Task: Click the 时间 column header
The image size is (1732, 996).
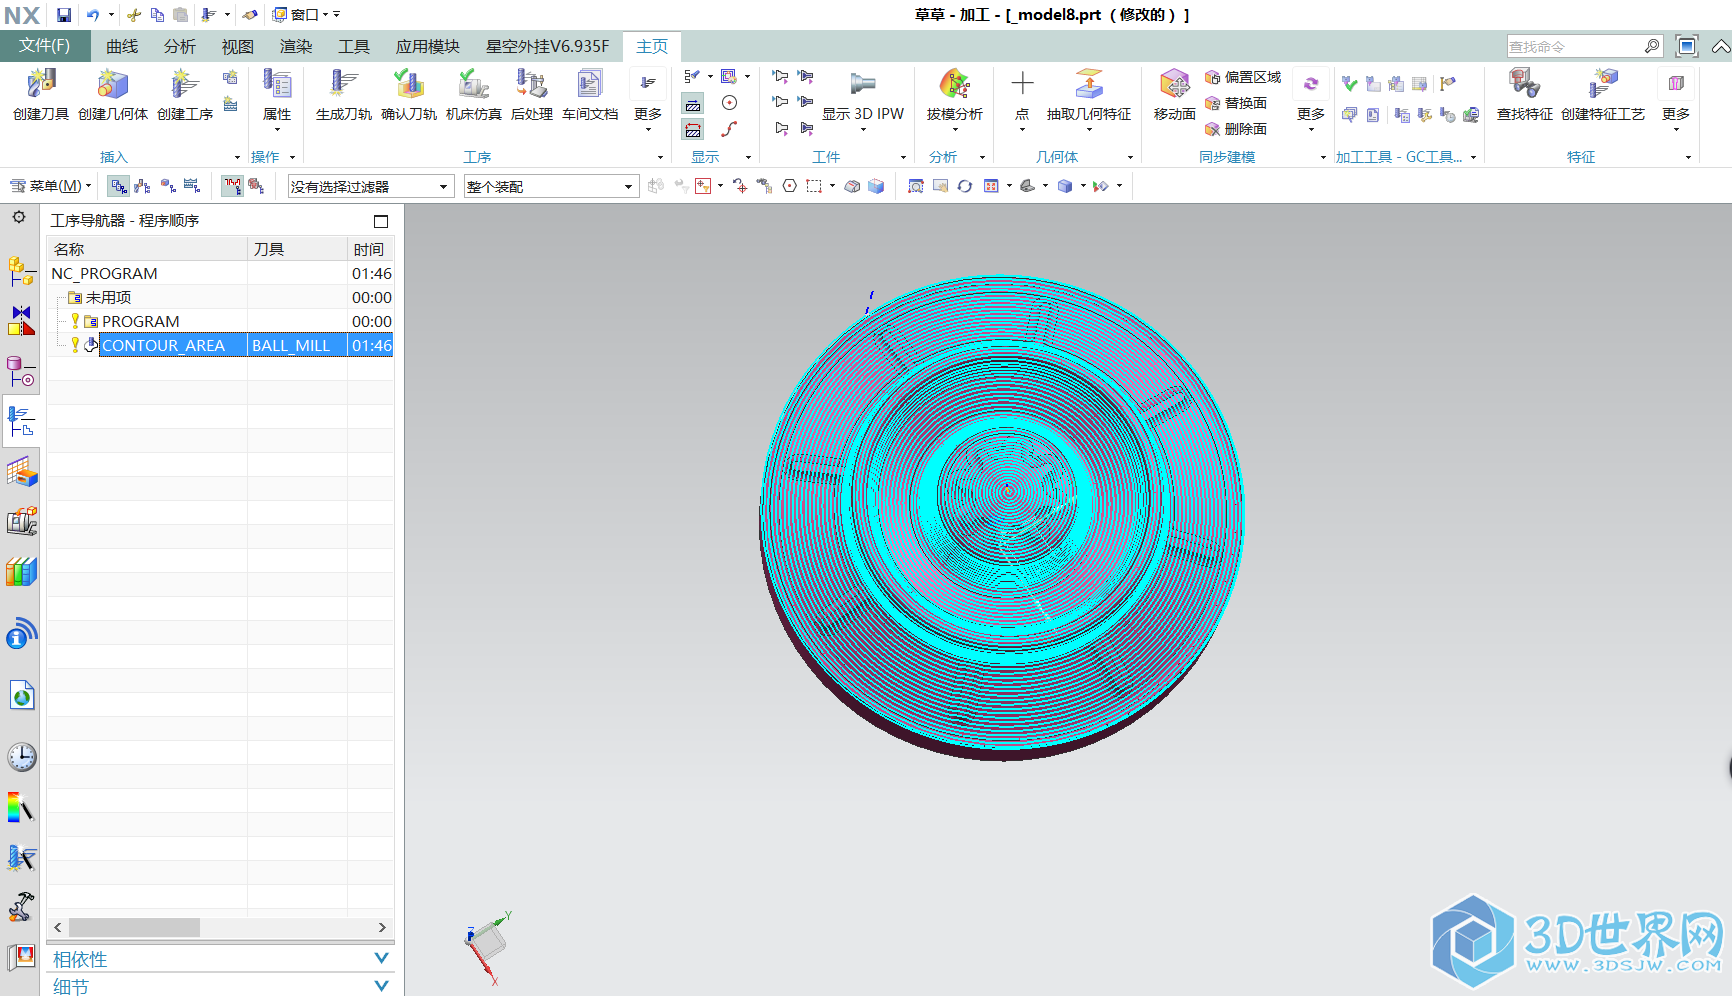Action: [370, 249]
